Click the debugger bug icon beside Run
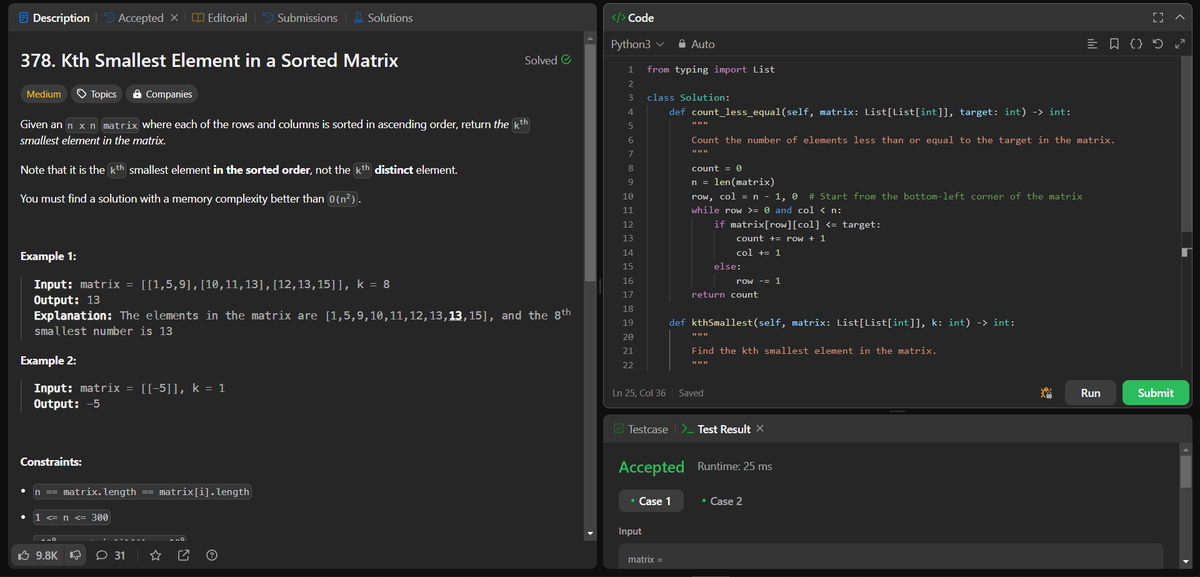Screen dimensions: 1200x577 coord(1046,393)
